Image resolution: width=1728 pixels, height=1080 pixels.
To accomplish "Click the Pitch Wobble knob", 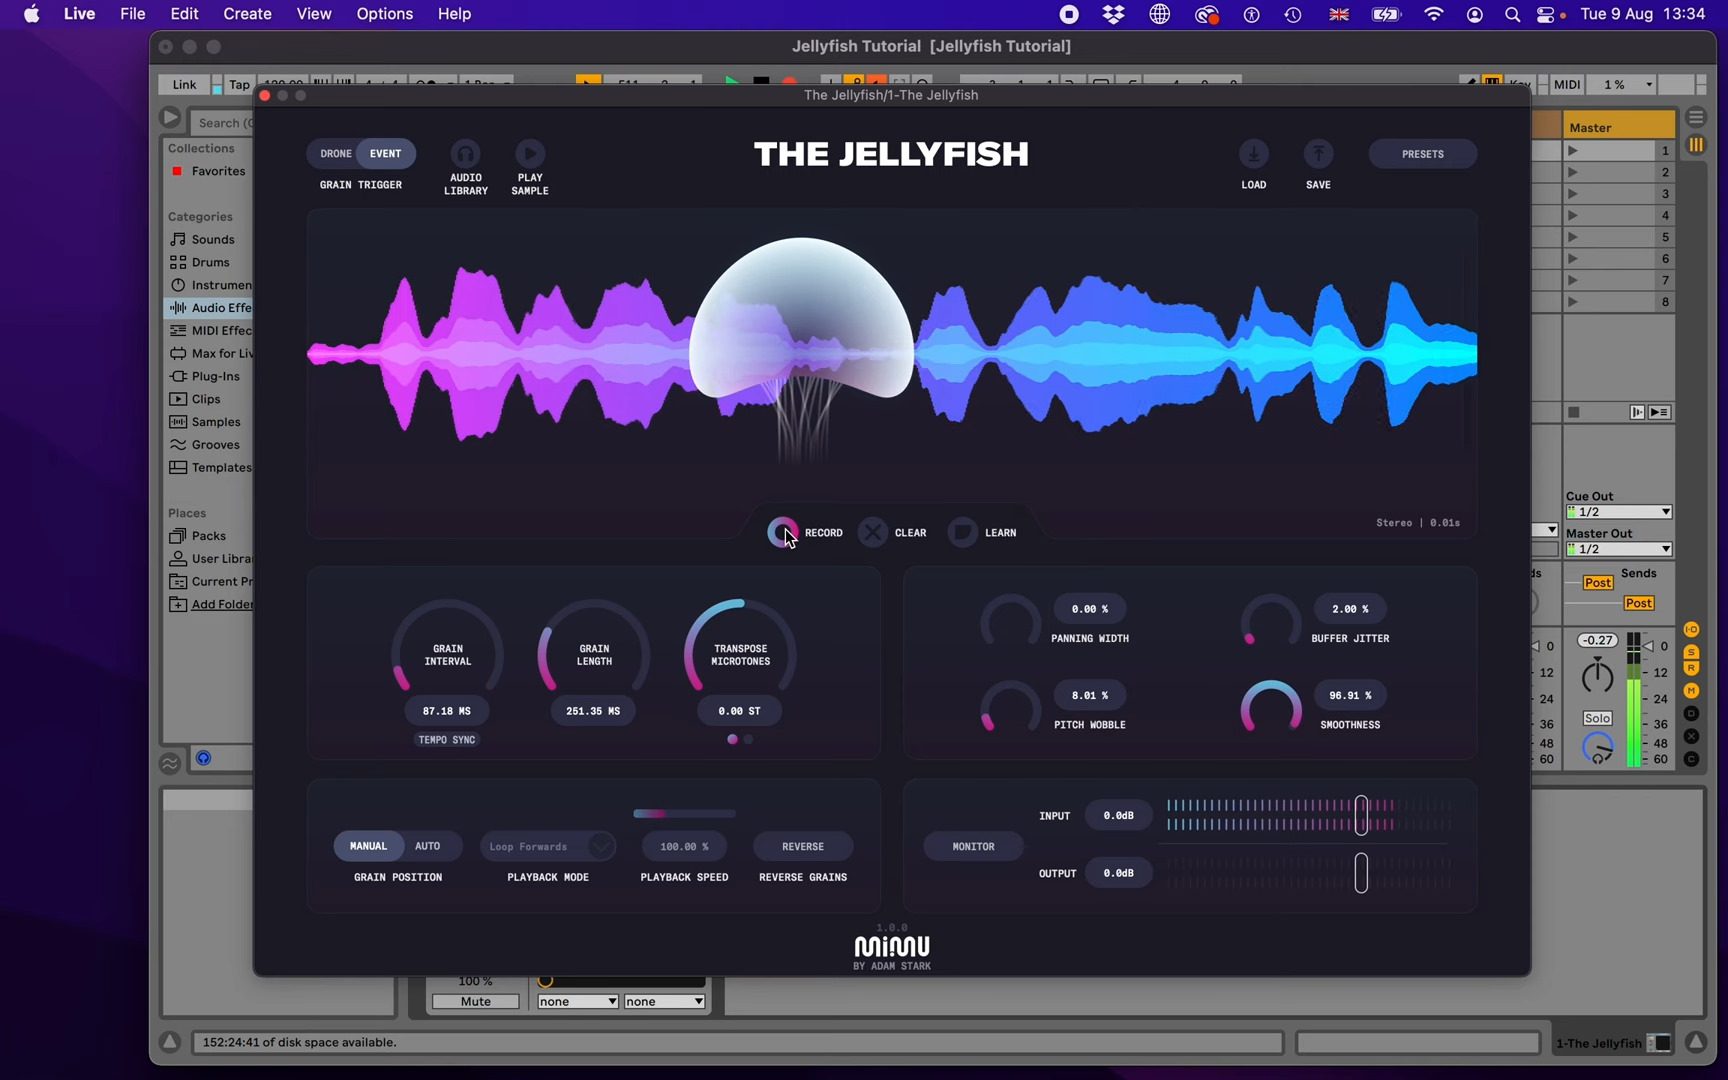I will click(x=1010, y=708).
